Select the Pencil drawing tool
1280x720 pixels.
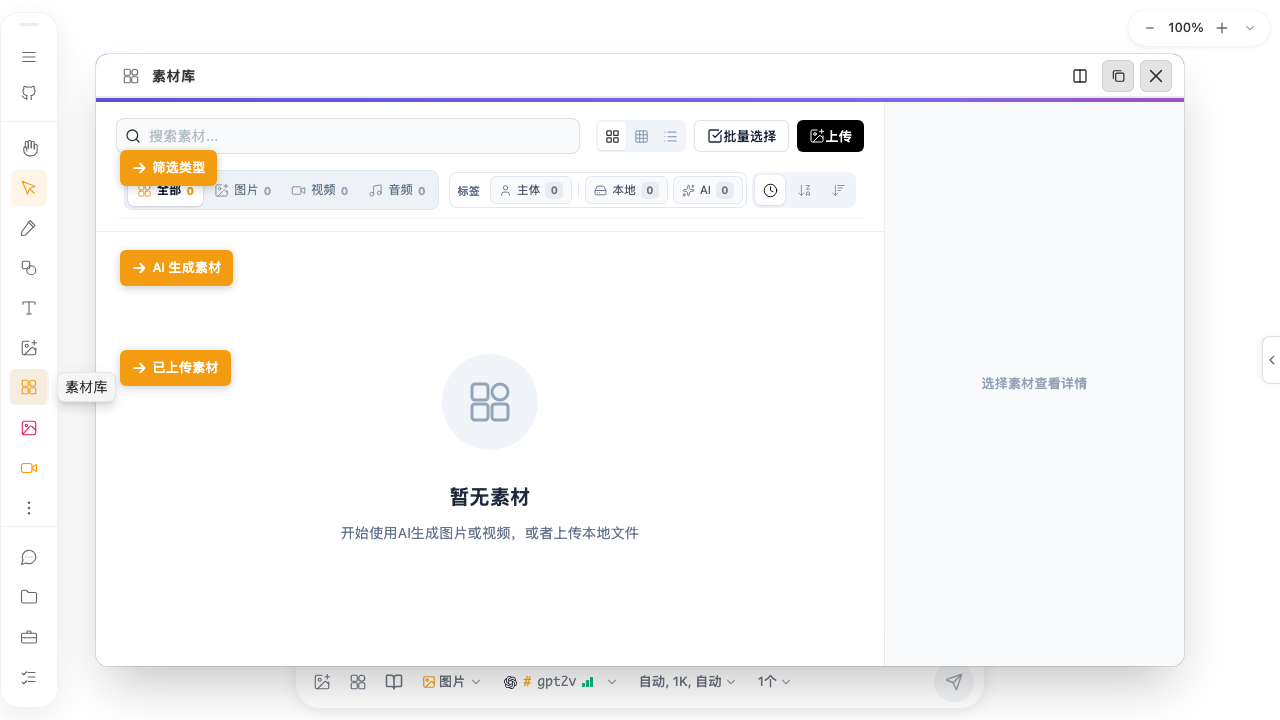(29, 228)
